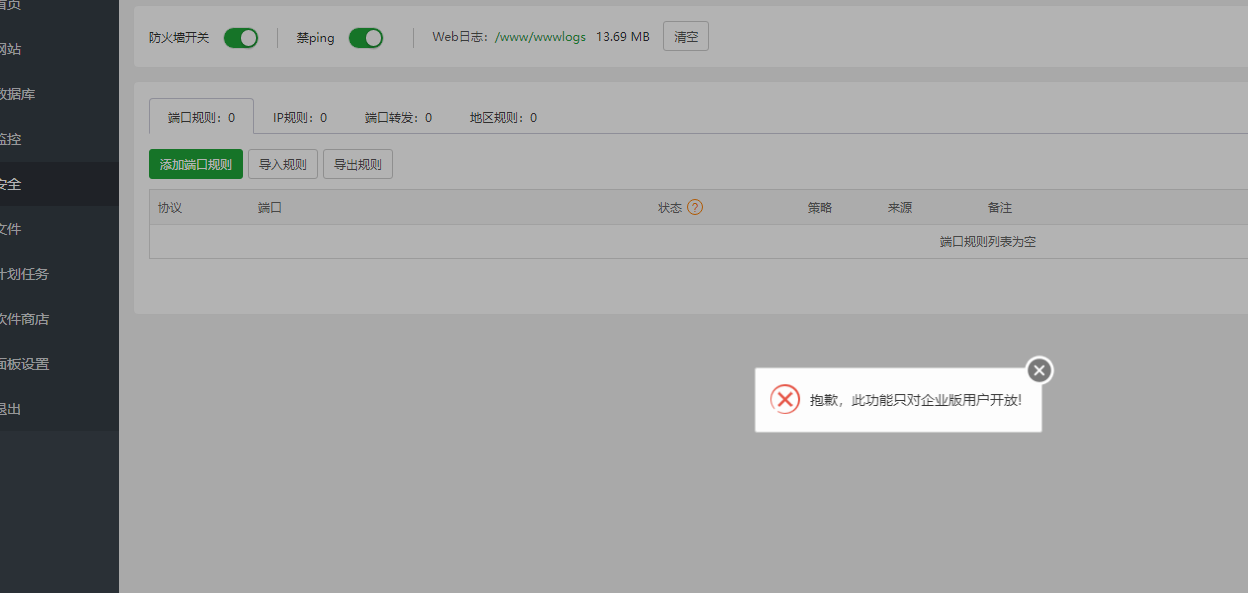Screen dimensions: 1248x593
Task: Switch to the 端口转发 tab
Action: click(397, 117)
